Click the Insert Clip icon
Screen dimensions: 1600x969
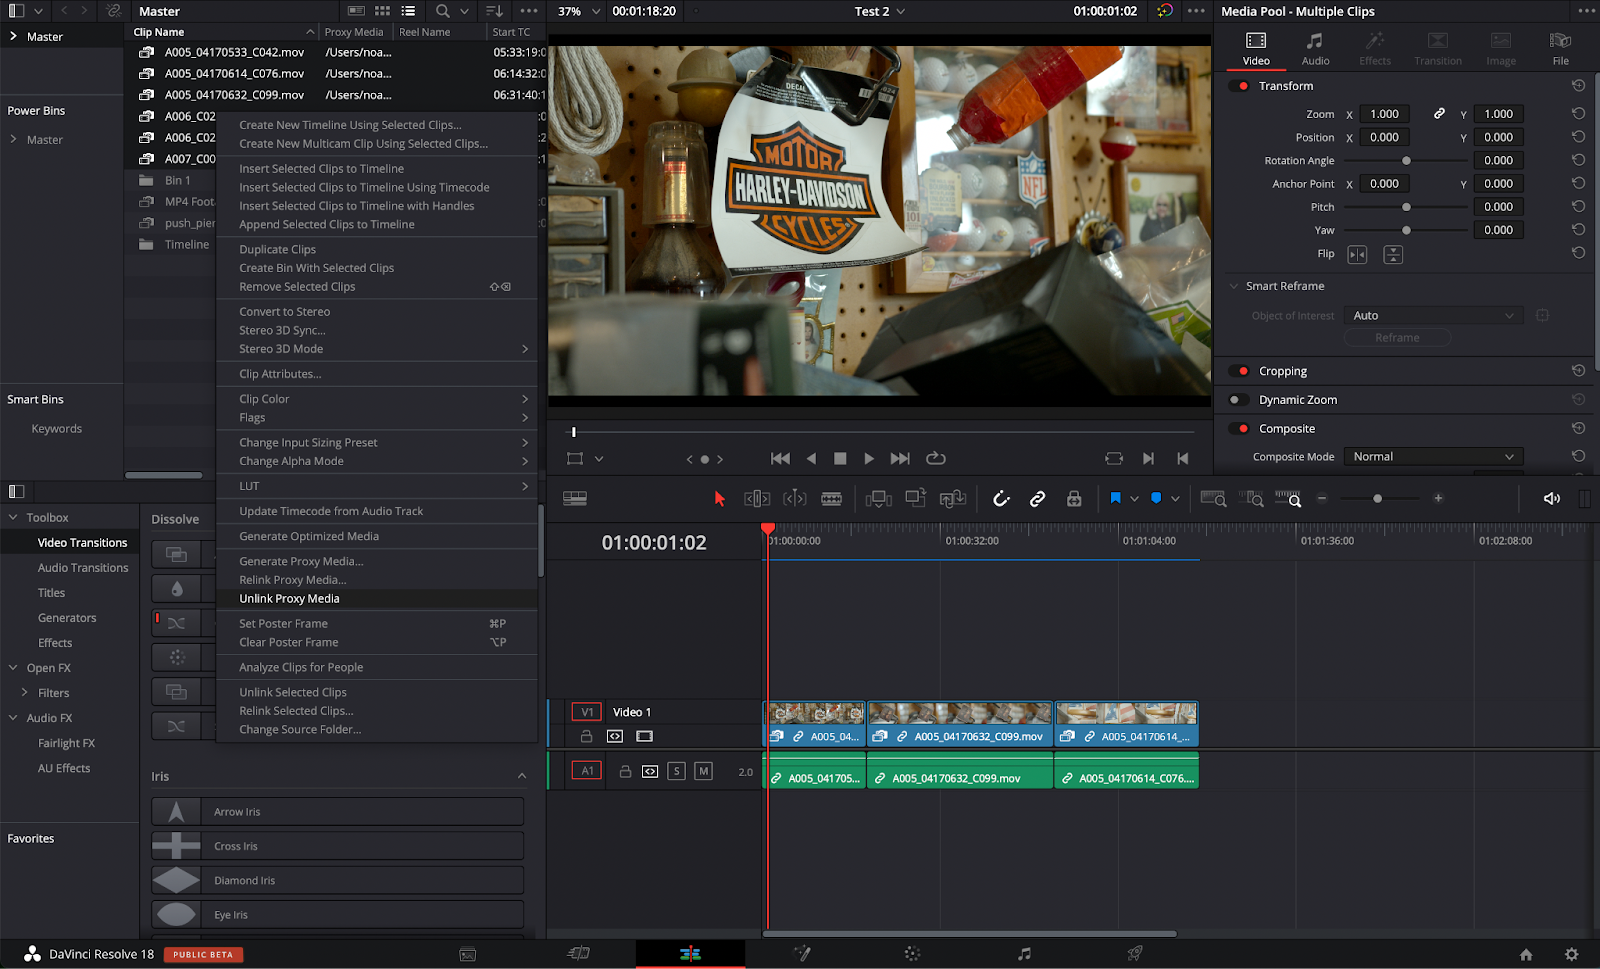coord(878,498)
